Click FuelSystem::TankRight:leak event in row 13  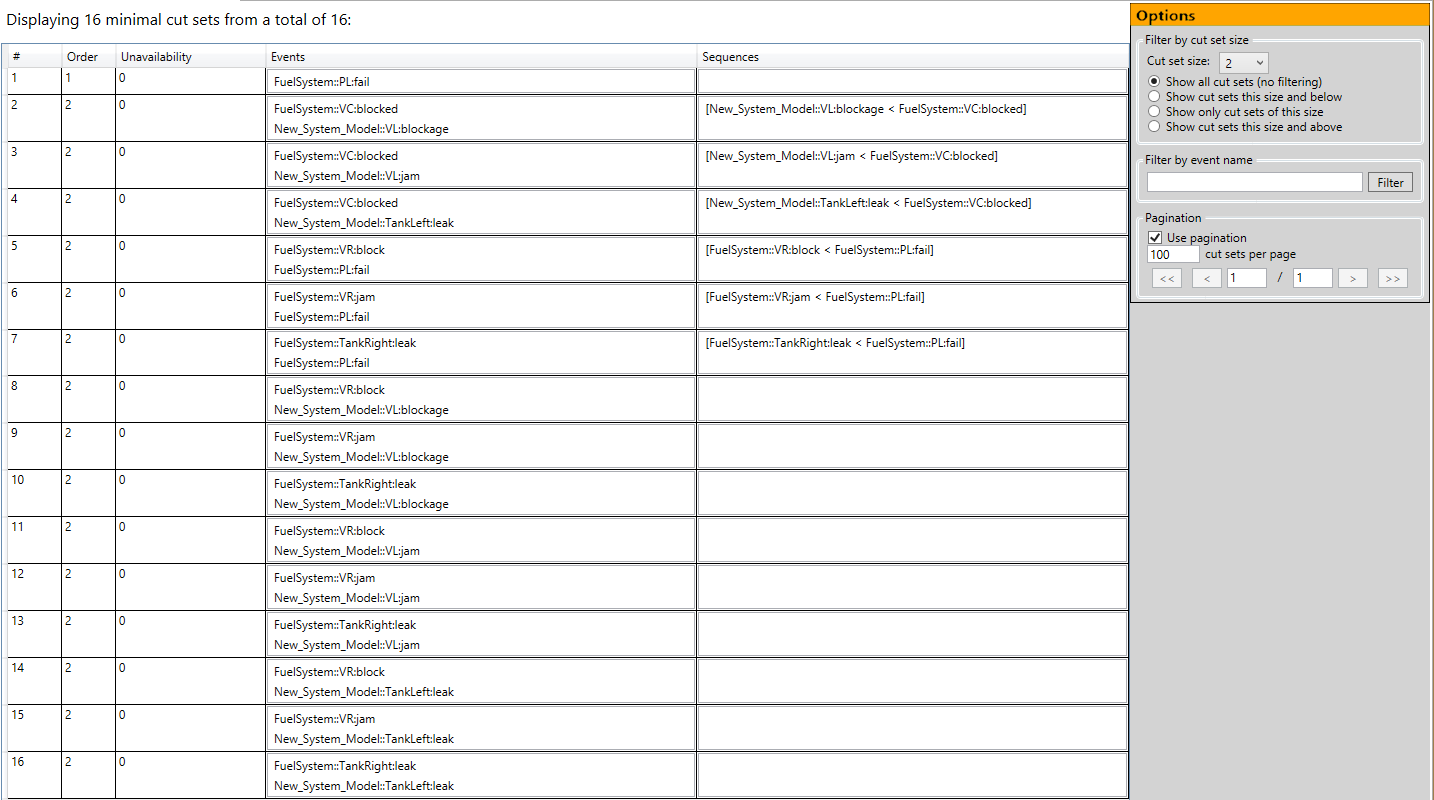pos(345,625)
